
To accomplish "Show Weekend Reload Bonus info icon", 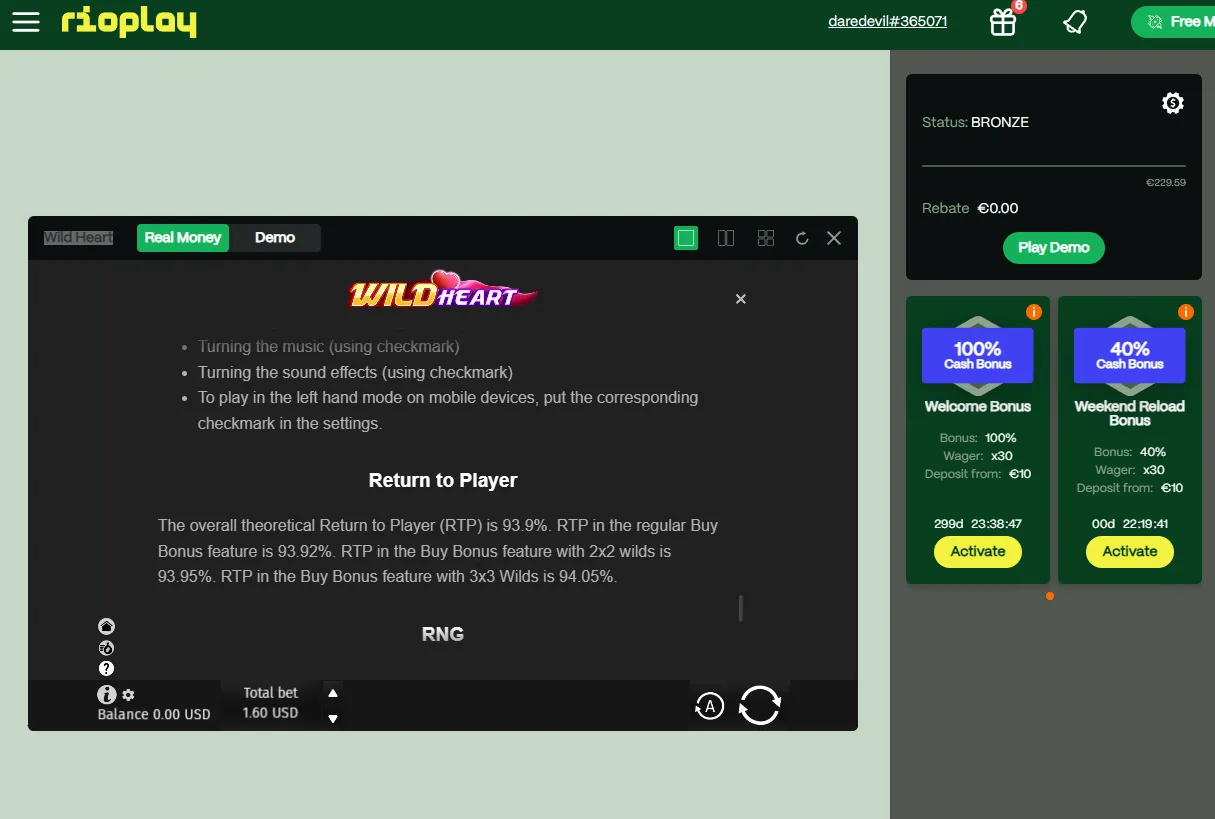I will pos(1186,312).
